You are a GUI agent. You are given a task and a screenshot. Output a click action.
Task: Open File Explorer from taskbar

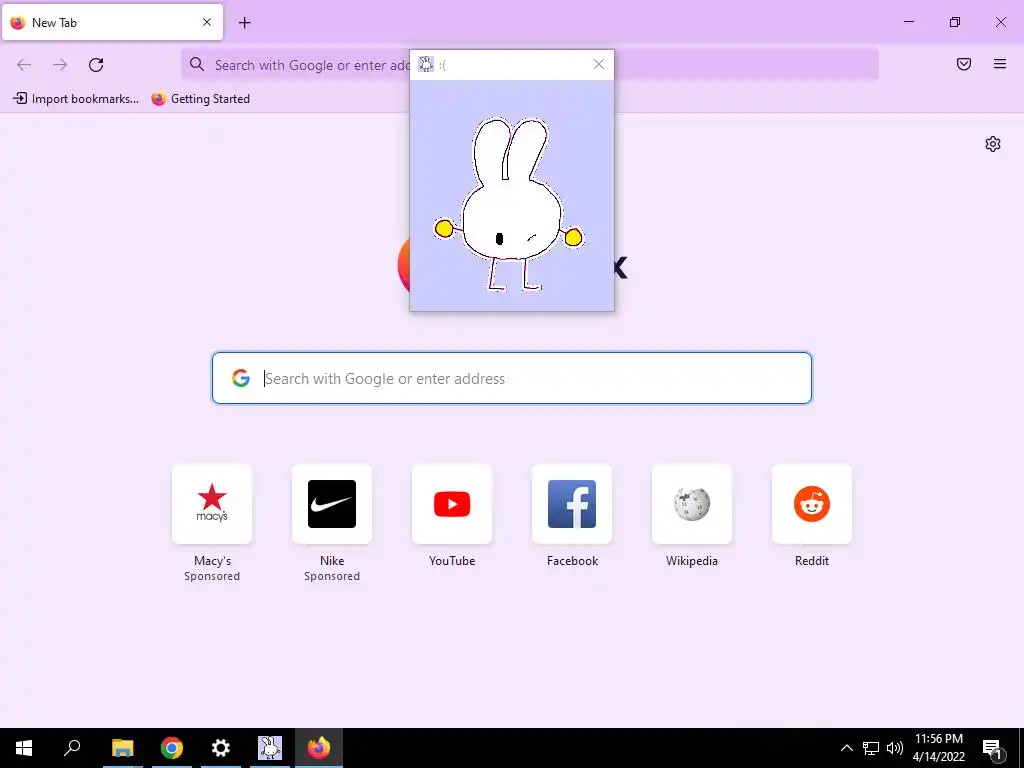(x=122, y=748)
